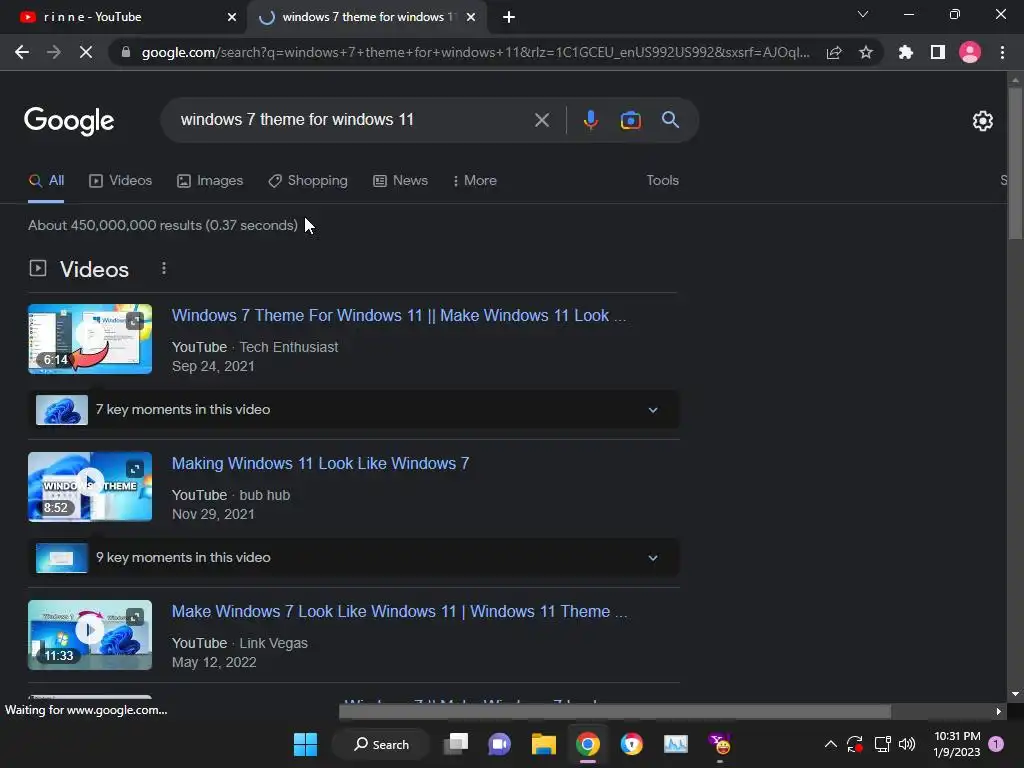Close the rinne - YouTube tab
The height and width of the screenshot is (768, 1024).
[x=232, y=17]
